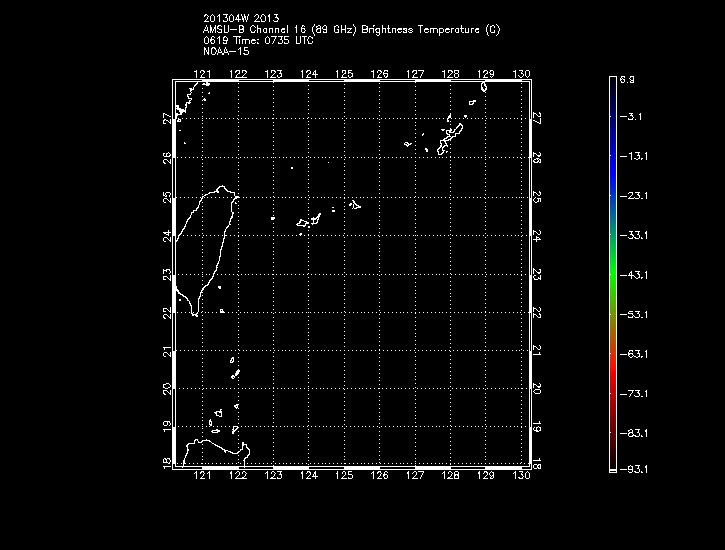Click the AMSU-B Channel 16 Brightness Temperature heading
The image size is (725, 550).
[x=351, y=29]
